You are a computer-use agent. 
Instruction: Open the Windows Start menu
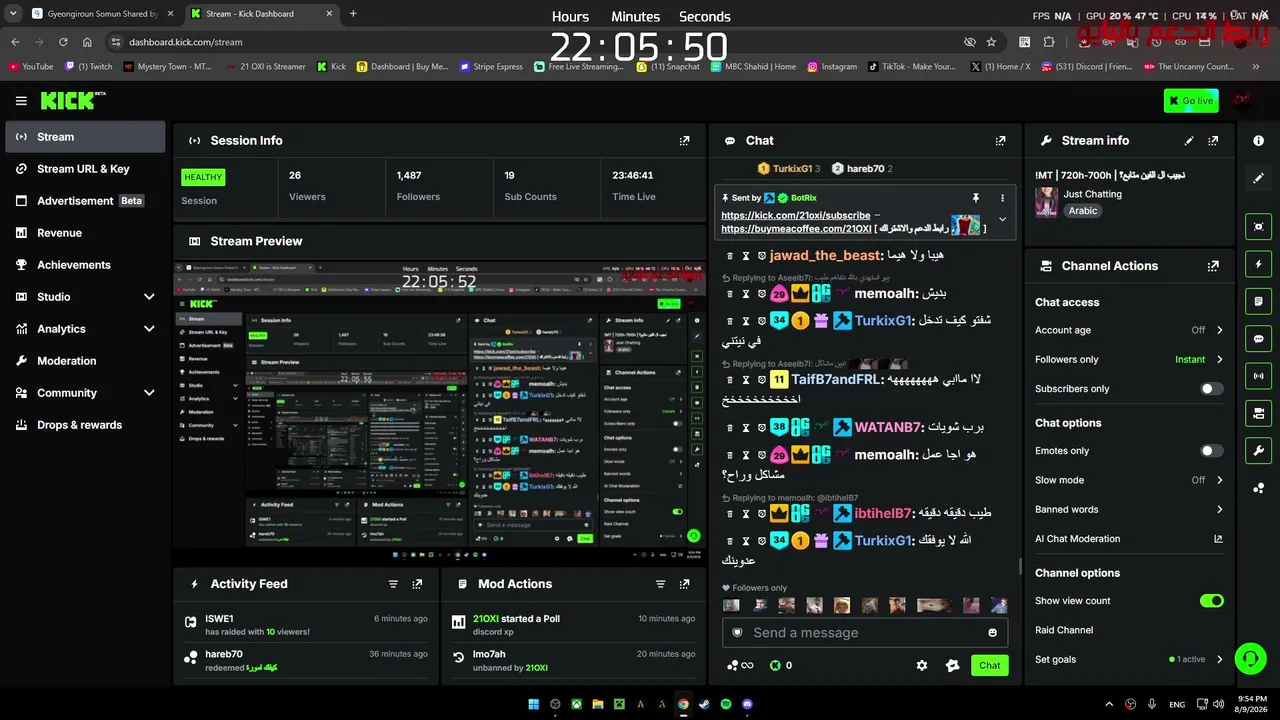(x=533, y=704)
